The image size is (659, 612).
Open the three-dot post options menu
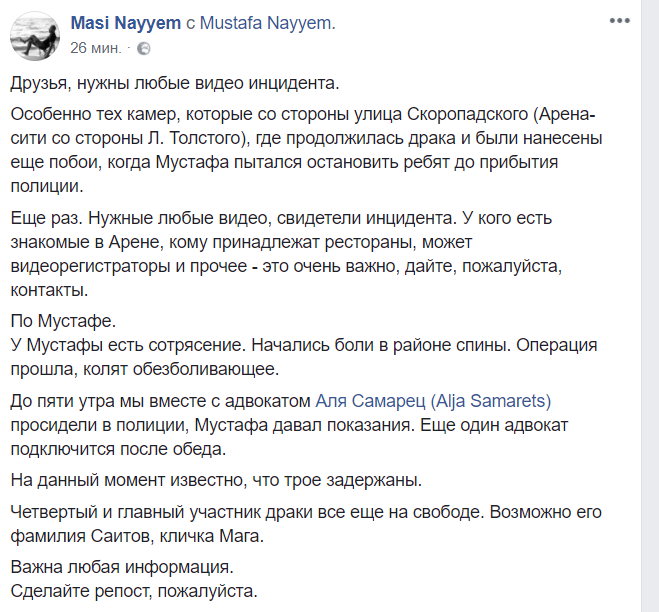coord(621,21)
